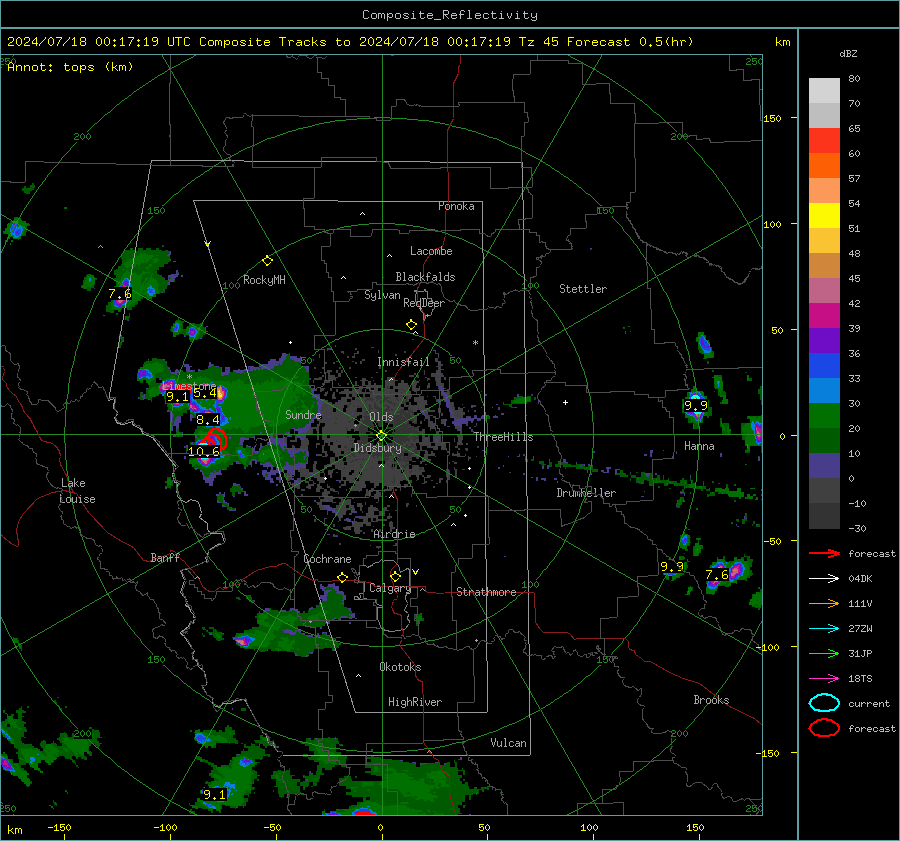Click the red forecast ellipse above the 10.6 storm

(x=216, y=439)
